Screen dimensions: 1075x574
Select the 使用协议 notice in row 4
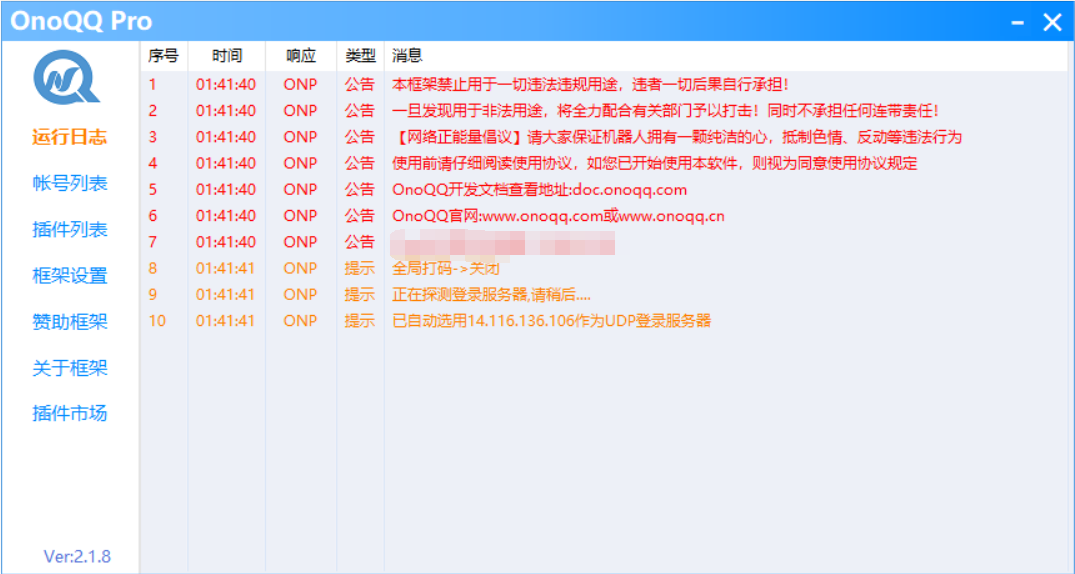pyautogui.click(x=654, y=163)
